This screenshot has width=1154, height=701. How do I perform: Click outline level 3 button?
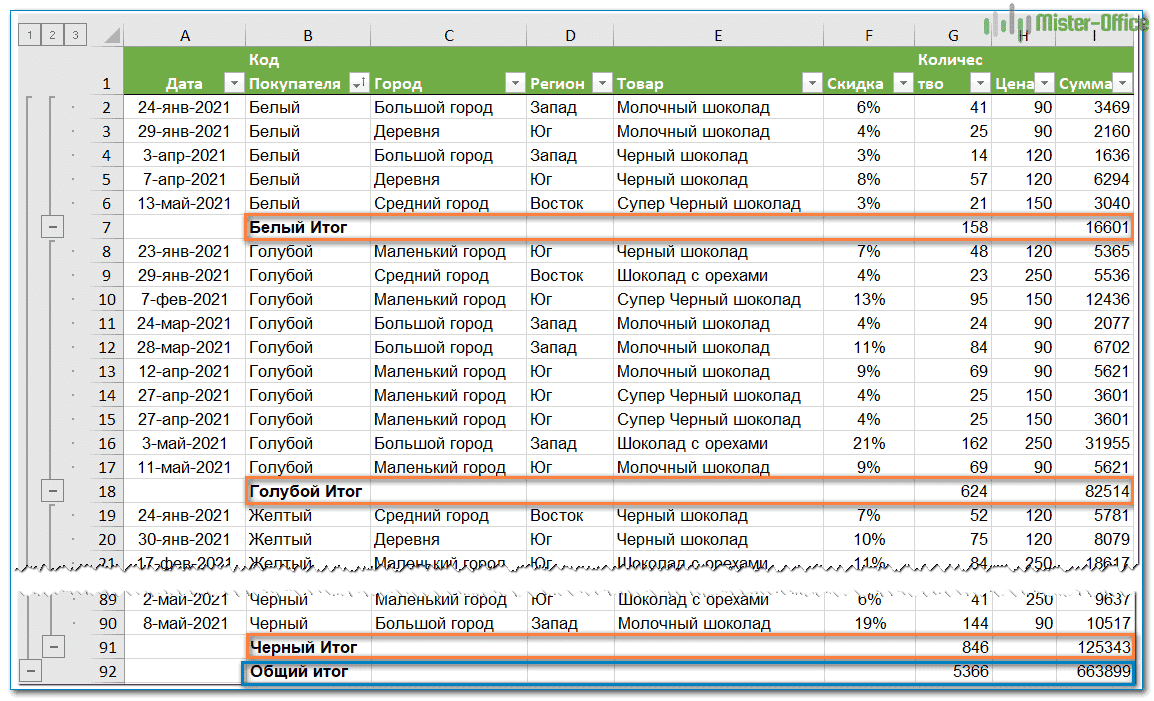pyautogui.click(x=75, y=36)
